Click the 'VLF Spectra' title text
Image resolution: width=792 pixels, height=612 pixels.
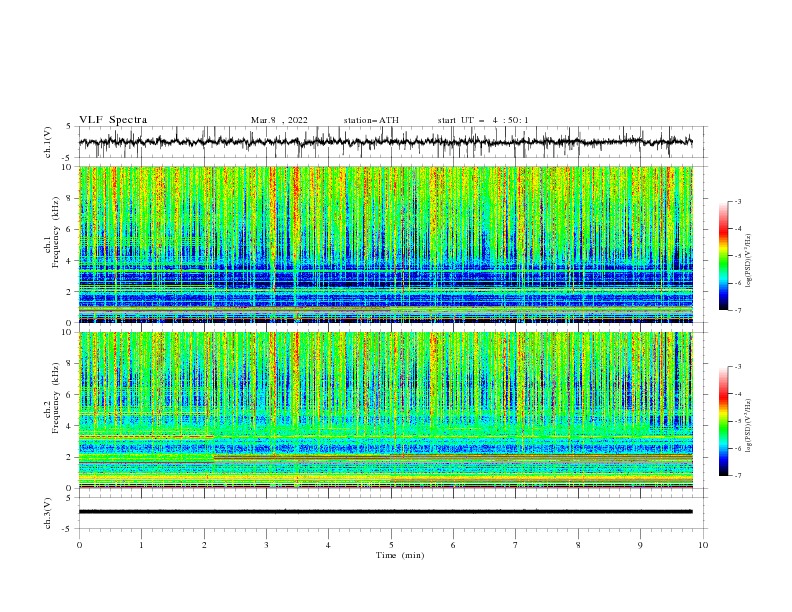pos(113,120)
